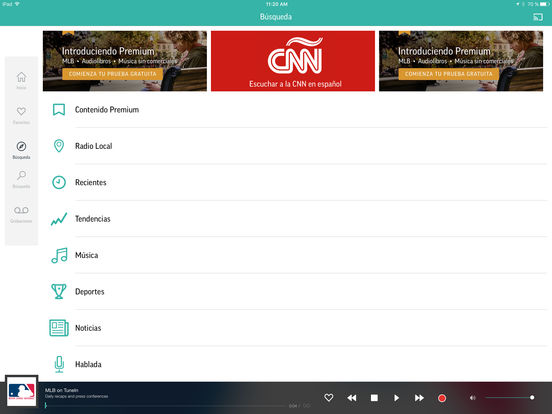Click 'MLB on TuneIn' now playing title
This screenshot has height=414, width=552.
tap(62, 390)
